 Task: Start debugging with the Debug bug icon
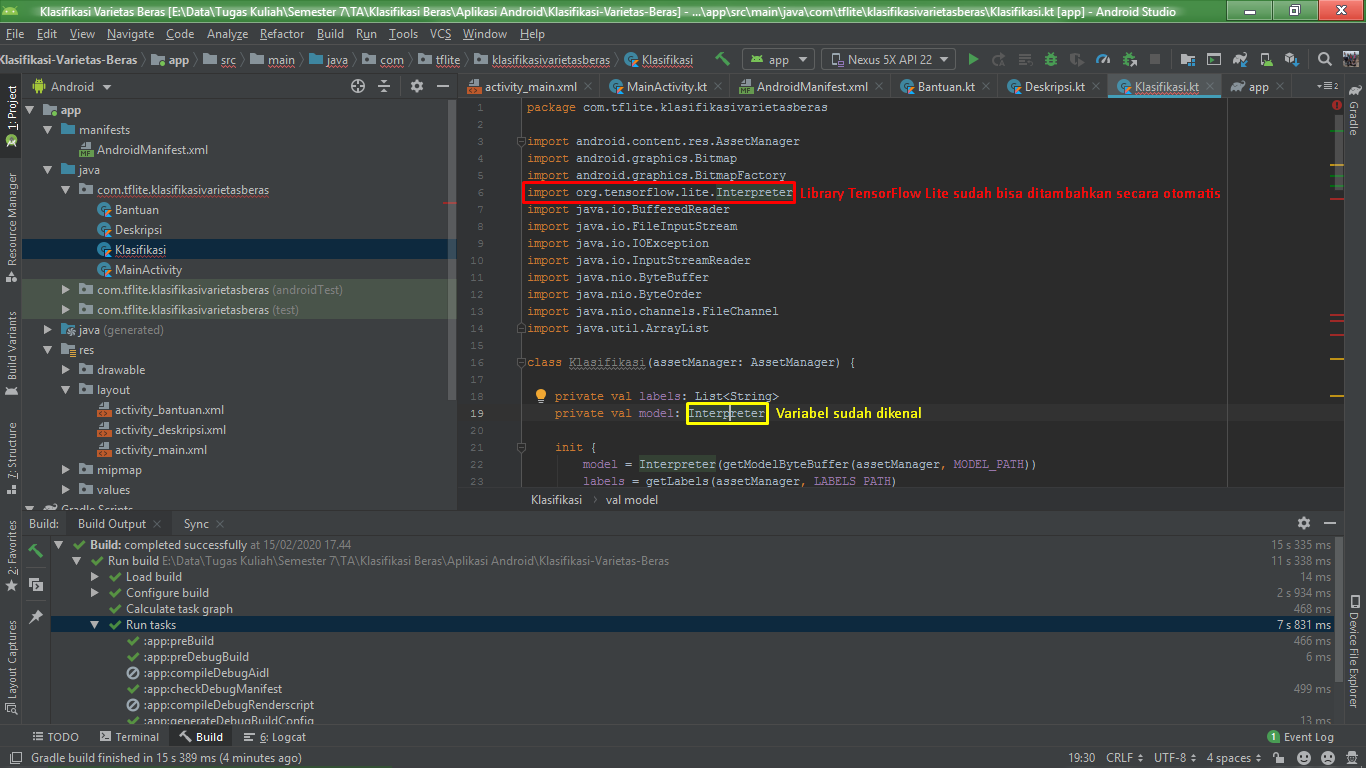(1051, 60)
